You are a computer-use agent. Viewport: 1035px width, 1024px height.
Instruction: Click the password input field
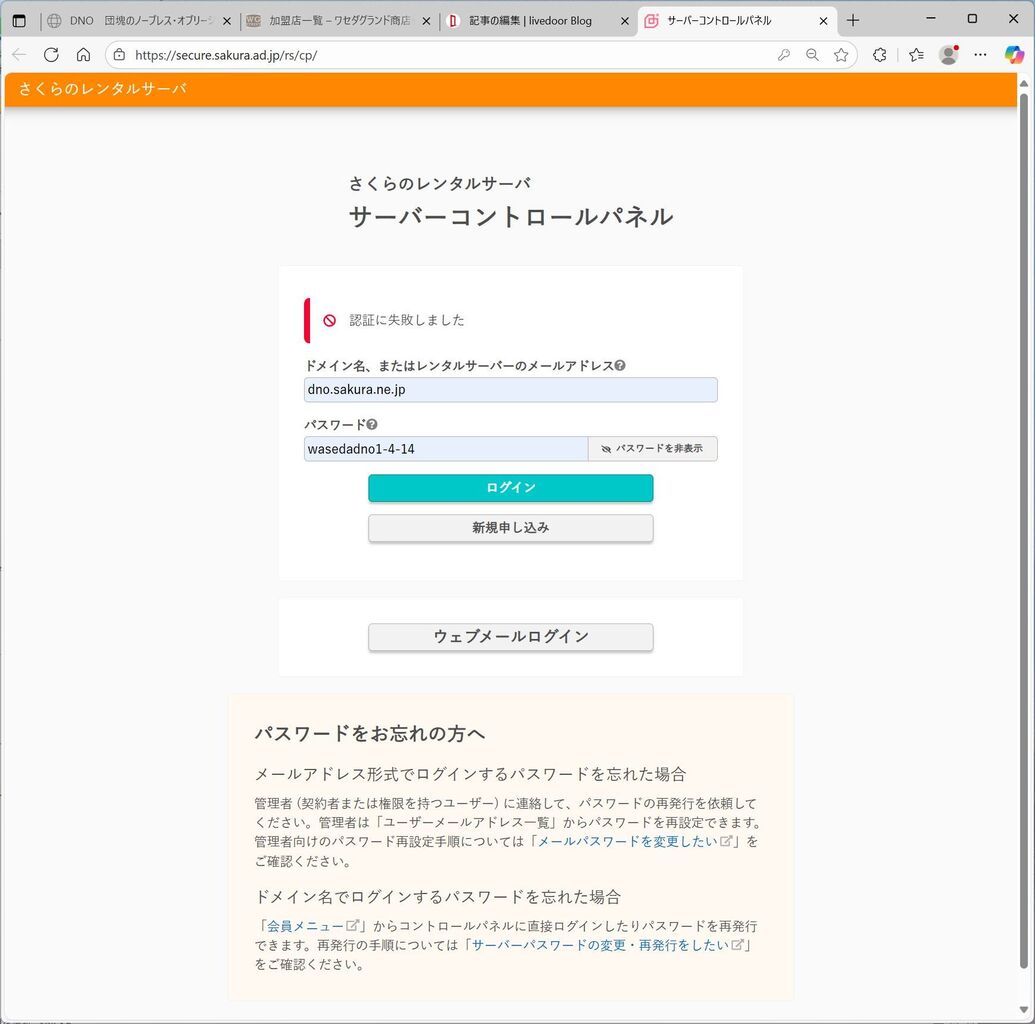click(x=446, y=449)
